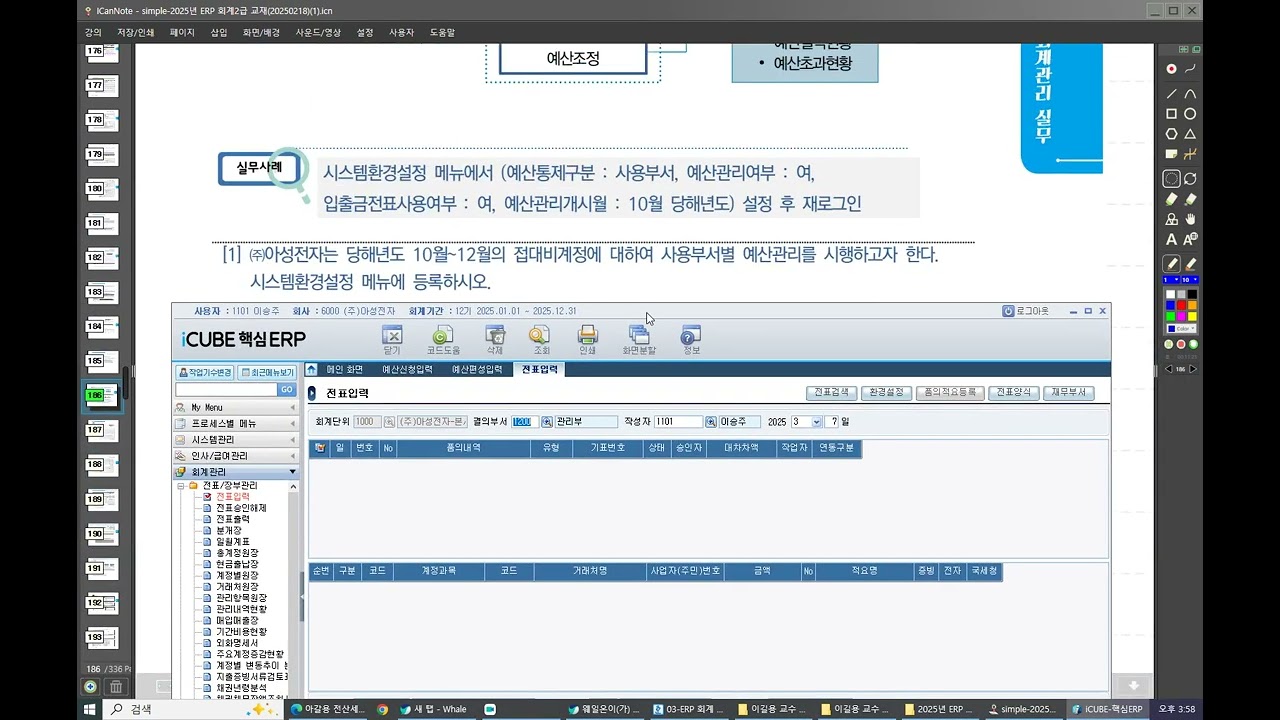This screenshot has height=720, width=1280.
Task: Expand the 시스템관리 section
Action: (236, 440)
